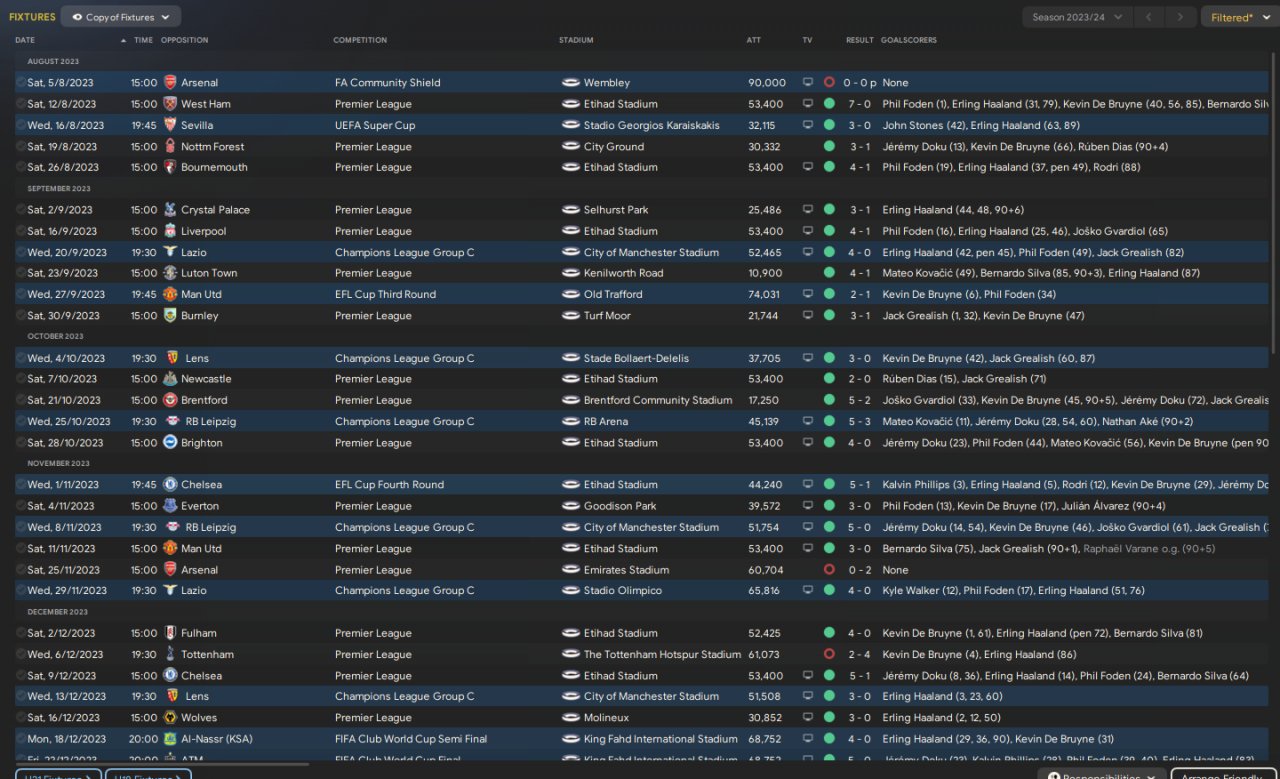Toggle the check circle for Sat, 5/8/2023
Viewport: 1280px width, 779px height.
[21, 83]
